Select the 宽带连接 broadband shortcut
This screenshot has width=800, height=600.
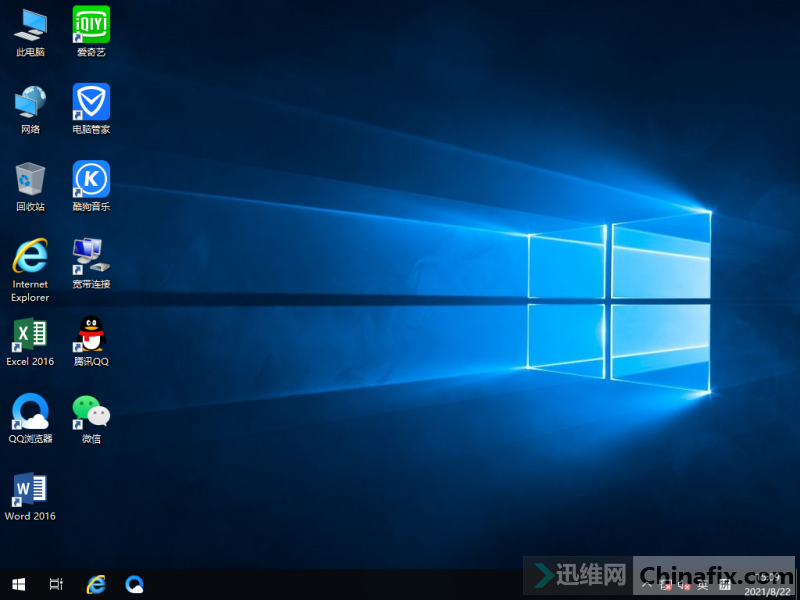coord(91,264)
